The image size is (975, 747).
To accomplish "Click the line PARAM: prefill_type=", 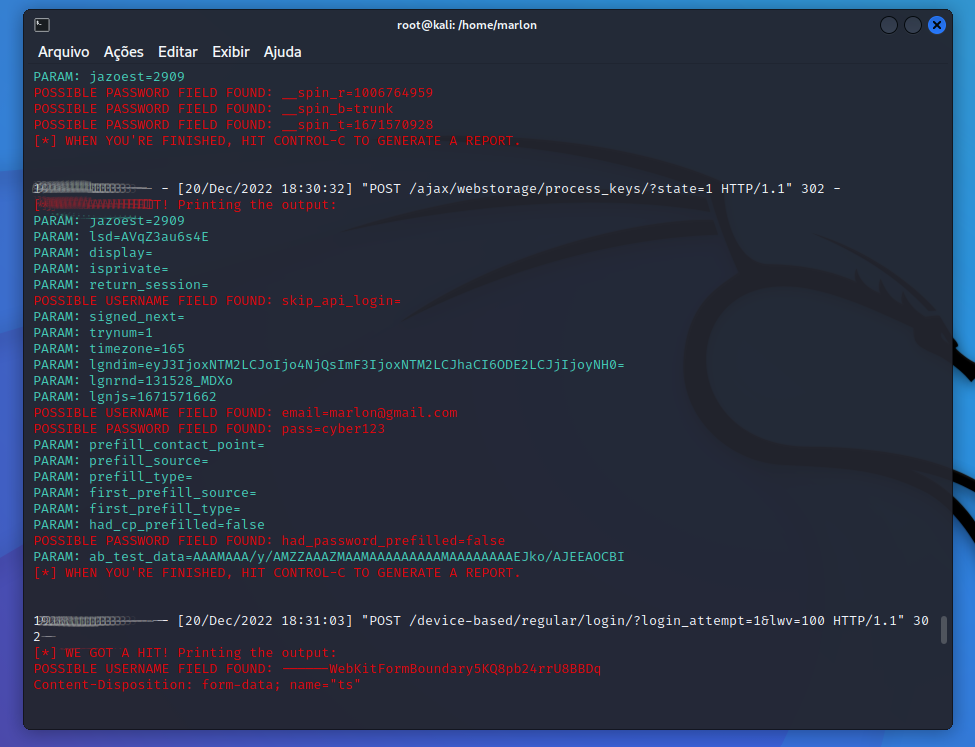I will pyautogui.click(x=113, y=477).
